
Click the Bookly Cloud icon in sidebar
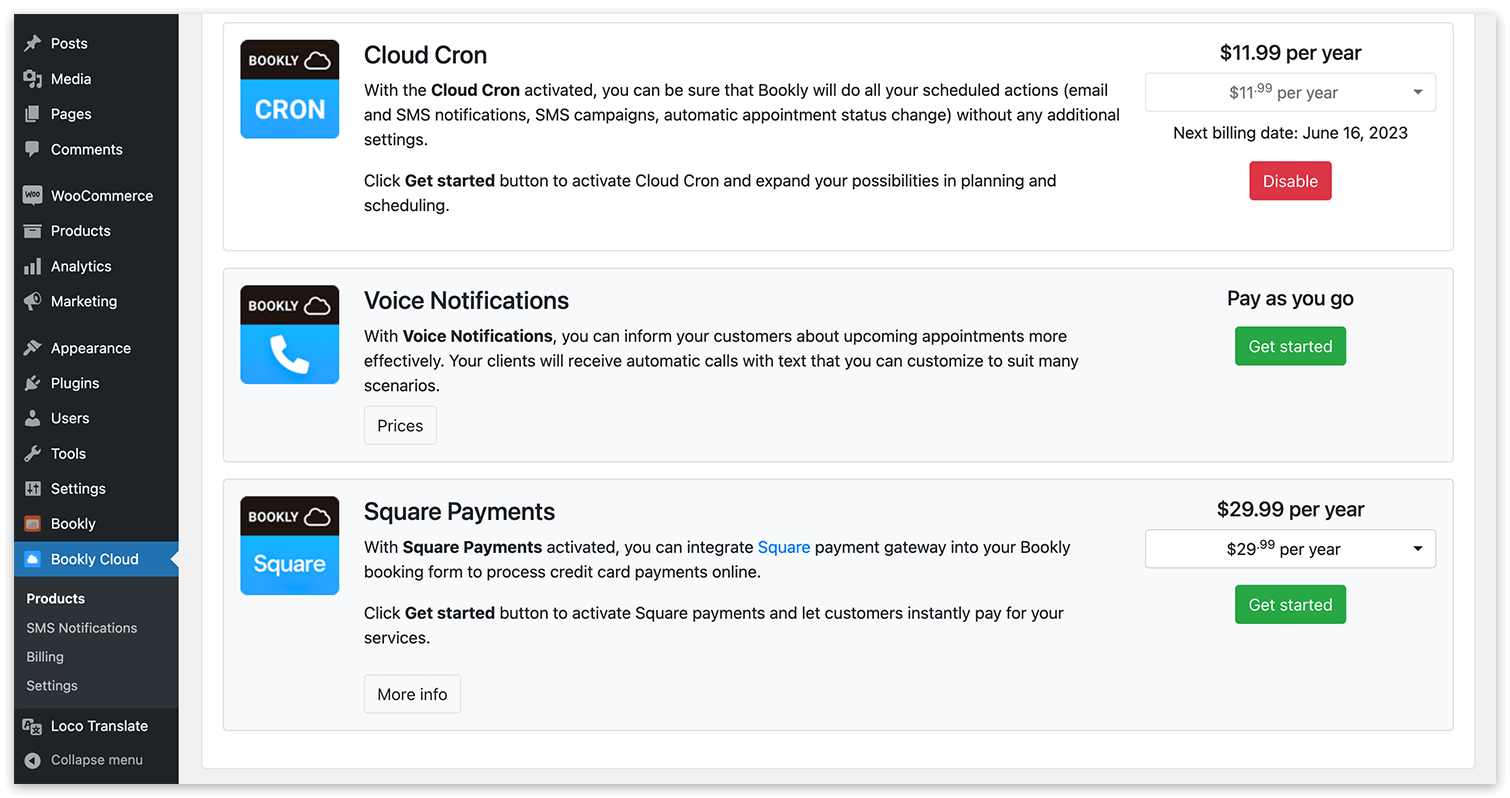(33, 559)
